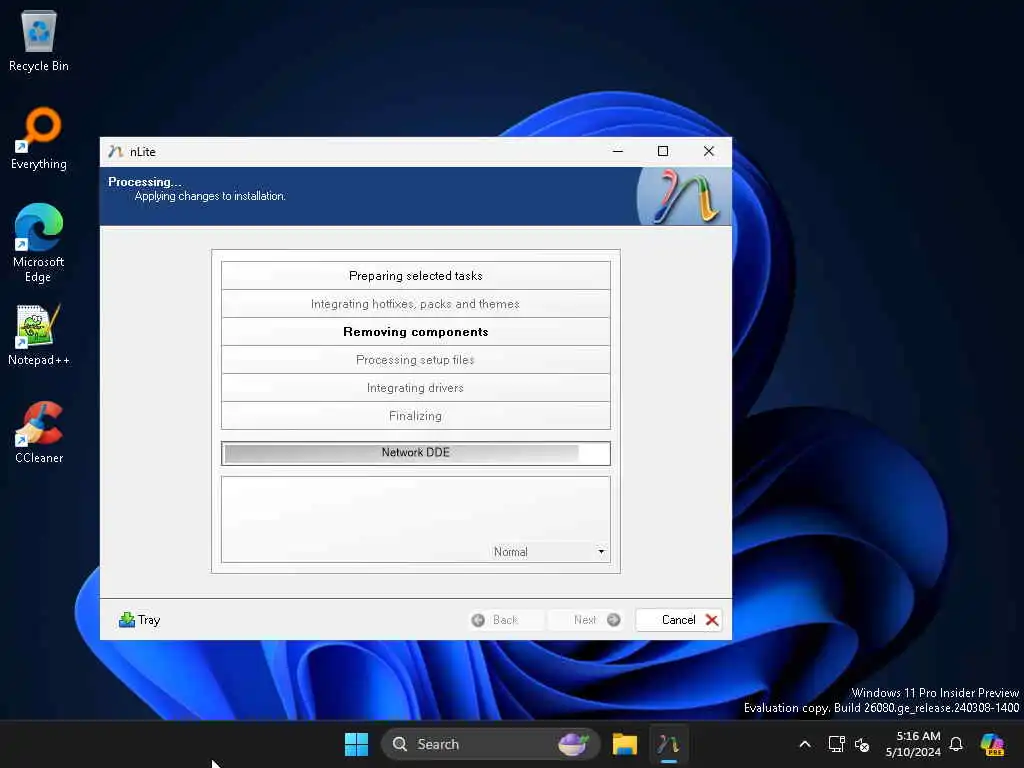Viewport: 1024px width, 768px height.
Task: Select the Processing setup files step
Action: tap(415, 360)
